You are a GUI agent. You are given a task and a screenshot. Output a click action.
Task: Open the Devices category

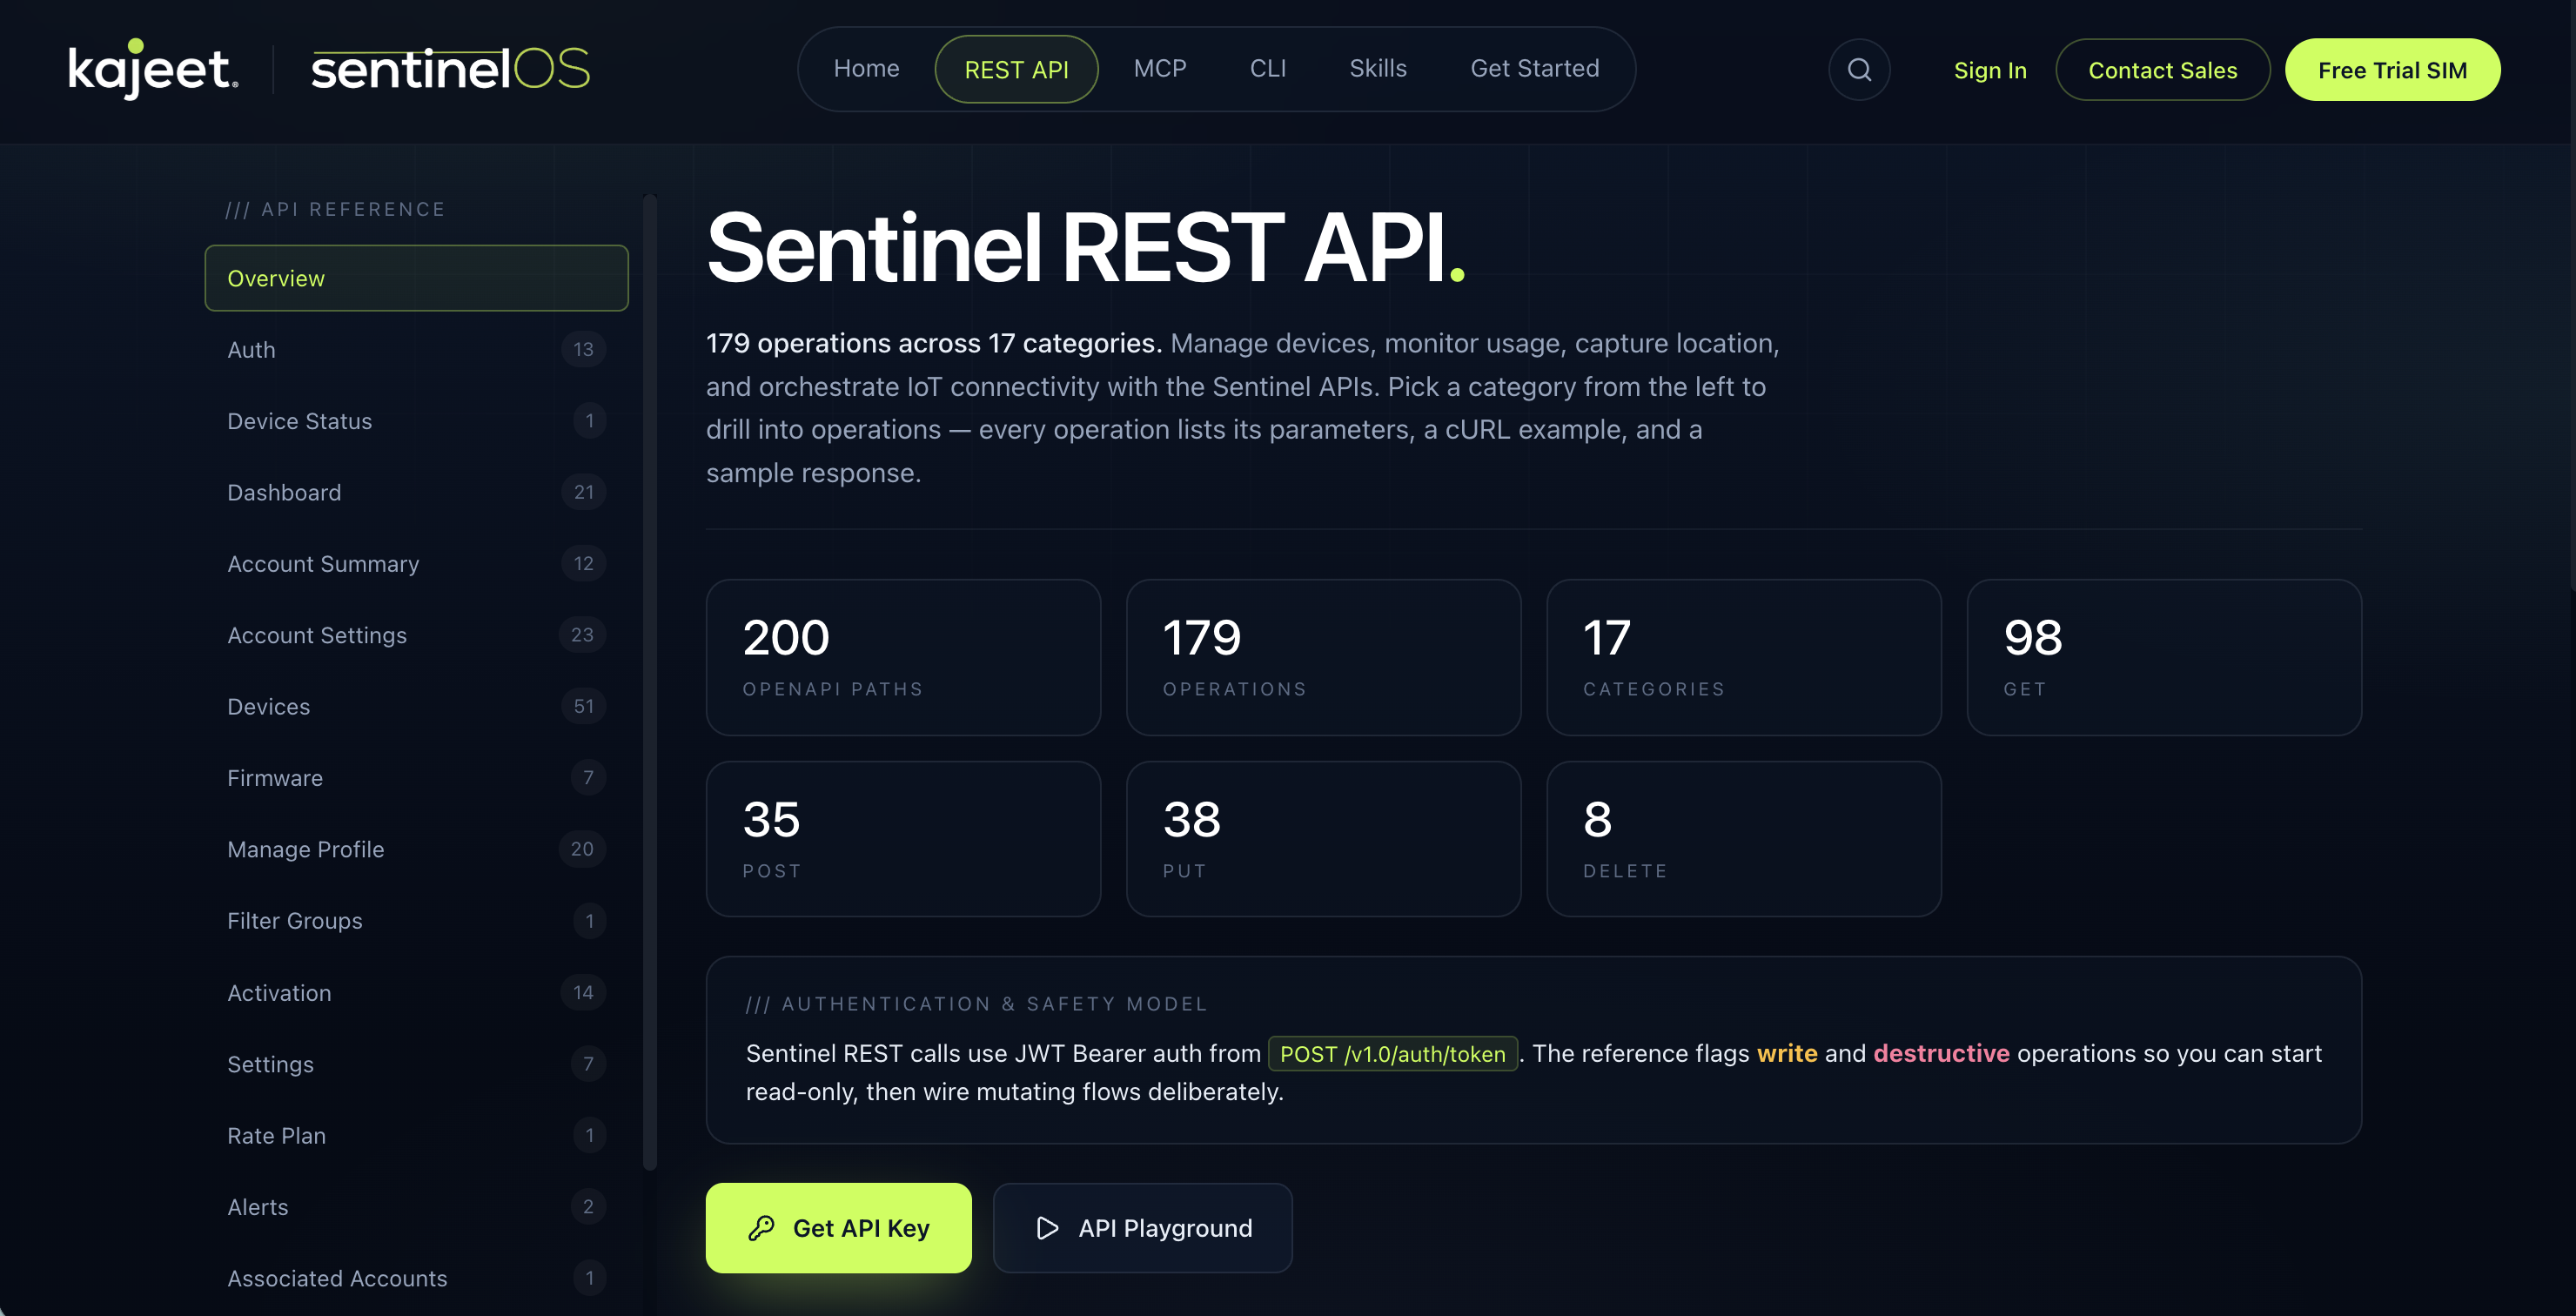tap(416, 706)
